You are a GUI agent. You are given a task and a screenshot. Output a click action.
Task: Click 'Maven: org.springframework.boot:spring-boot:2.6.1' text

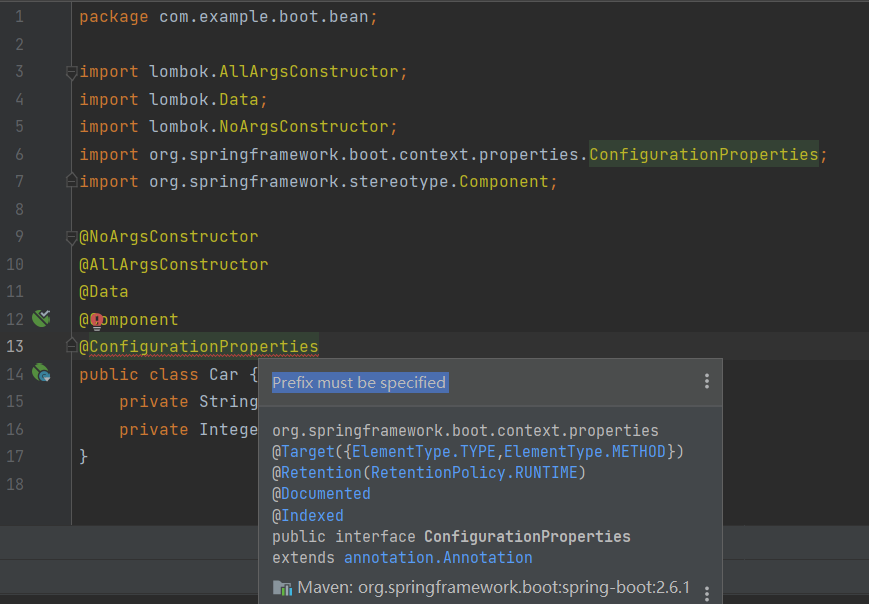pyautogui.click(x=493, y=587)
